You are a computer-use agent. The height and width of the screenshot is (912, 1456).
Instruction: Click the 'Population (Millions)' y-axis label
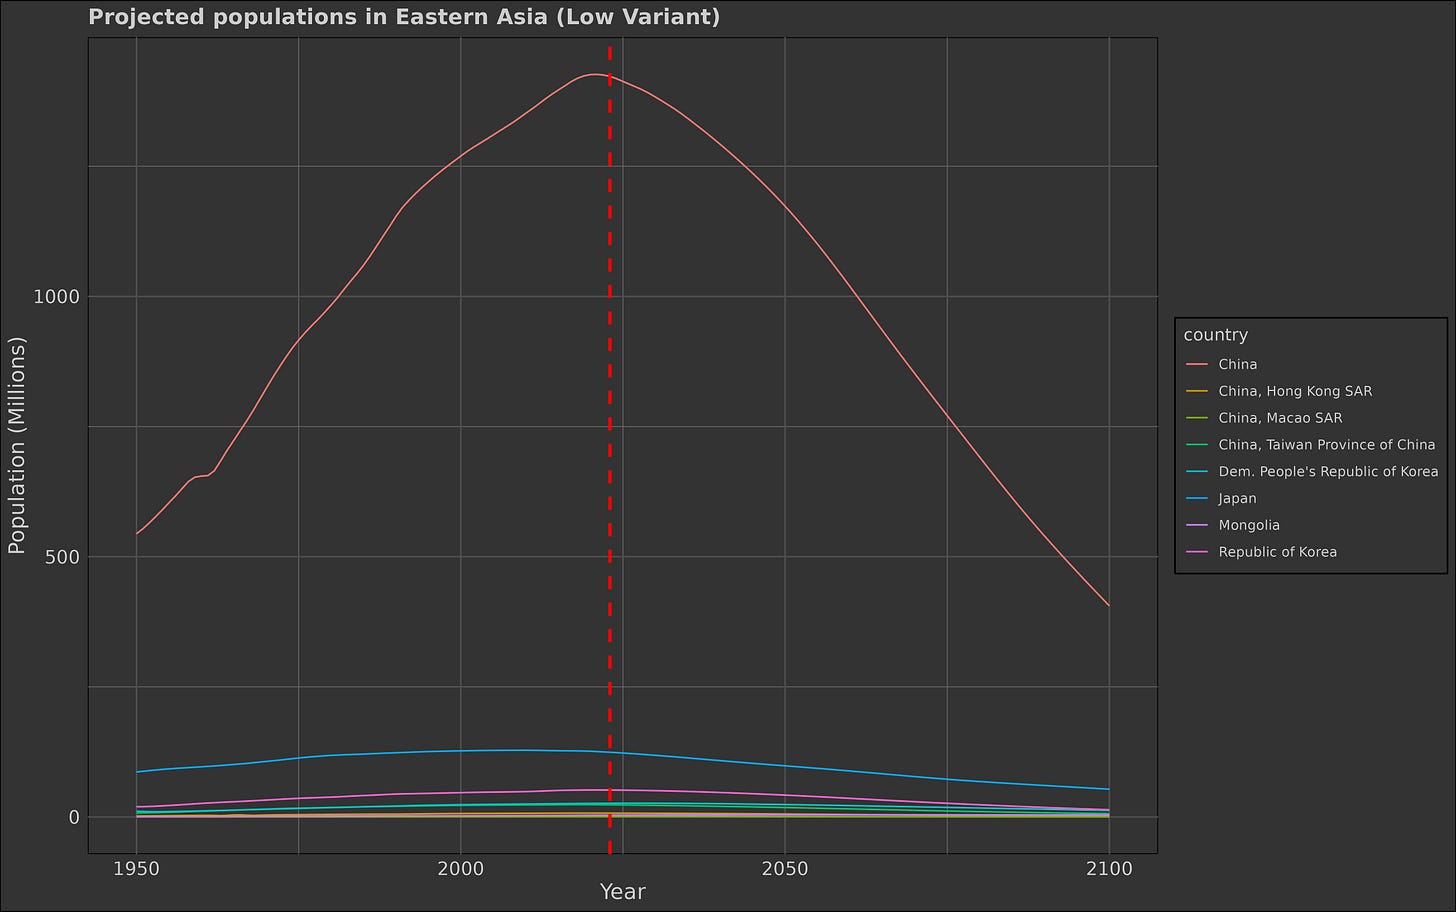coord(16,445)
